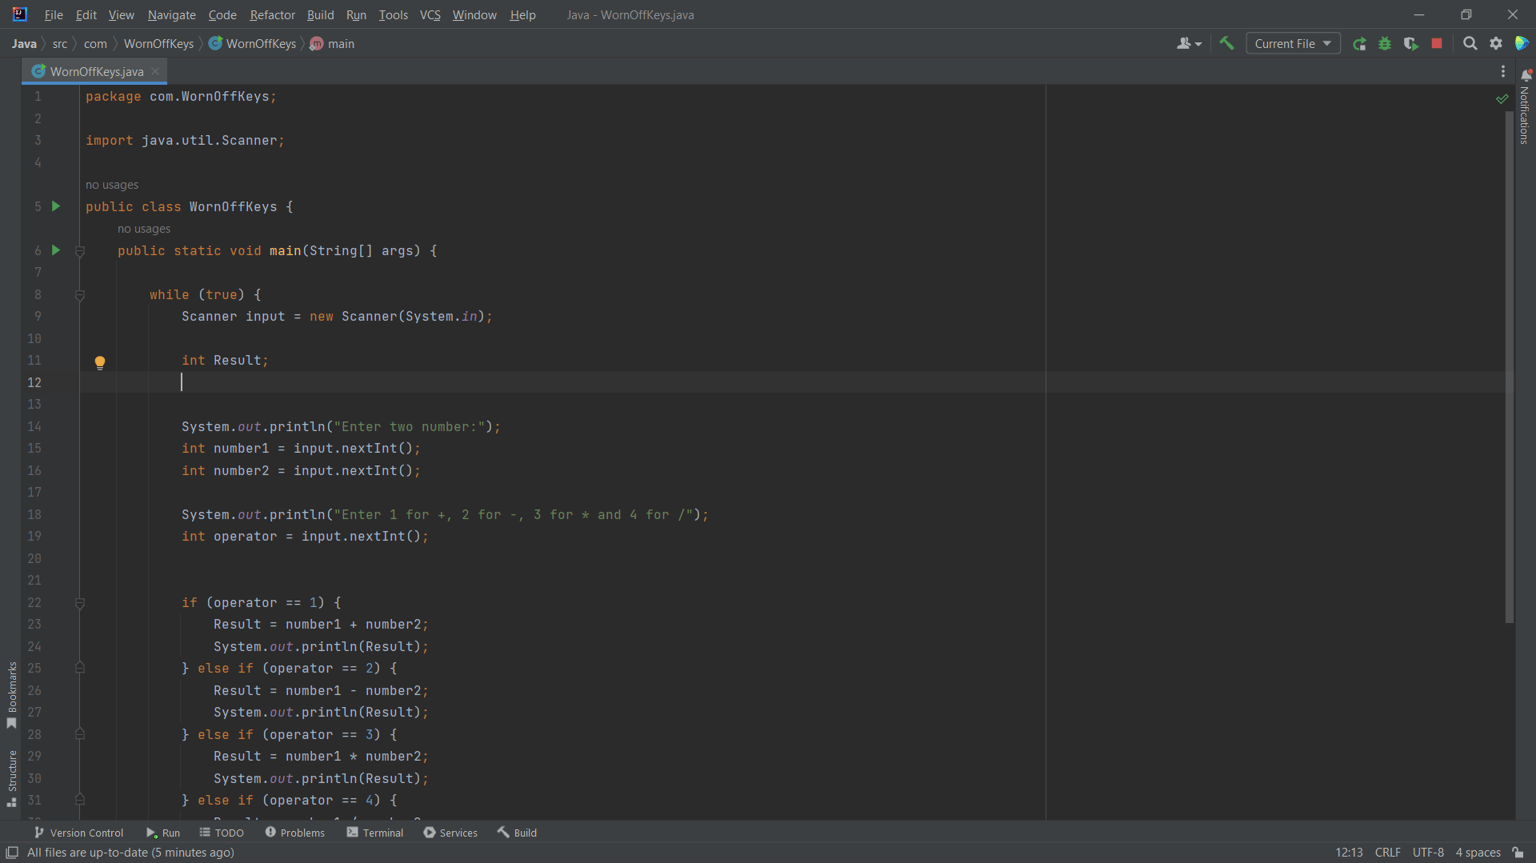Open the File menu
This screenshot has height=863, width=1536.
(53, 15)
